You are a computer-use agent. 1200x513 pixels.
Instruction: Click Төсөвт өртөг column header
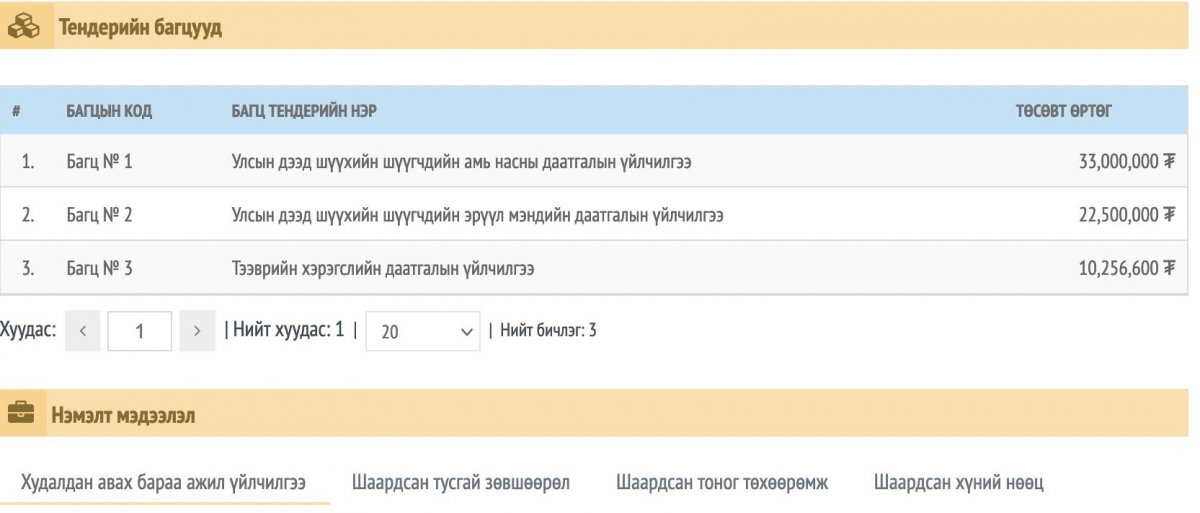tap(1063, 111)
